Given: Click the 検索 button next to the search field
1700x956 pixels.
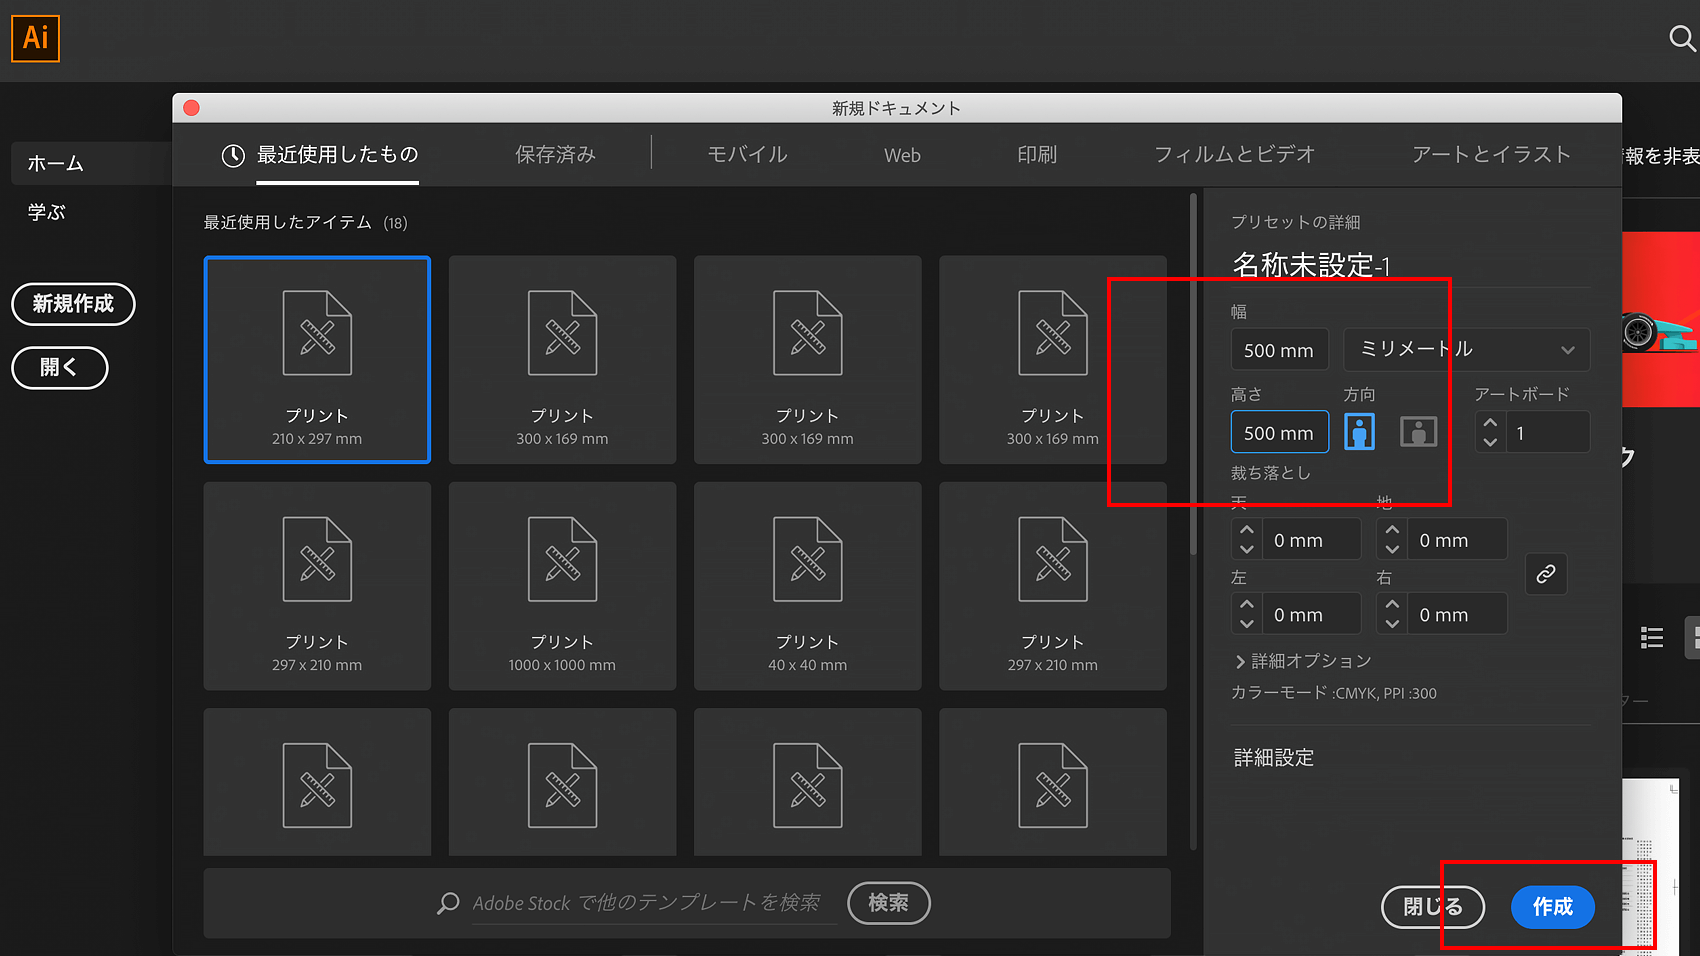Looking at the screenshot, I should click(x=888, y=903).
